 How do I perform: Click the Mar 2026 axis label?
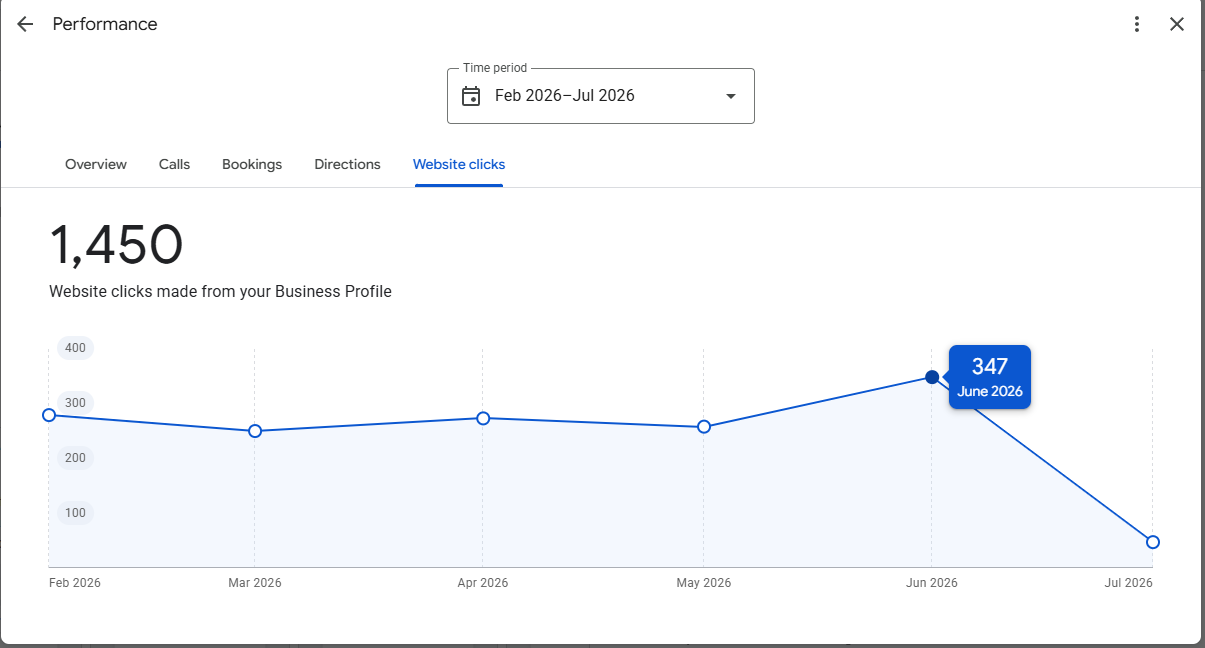(255, 583)
